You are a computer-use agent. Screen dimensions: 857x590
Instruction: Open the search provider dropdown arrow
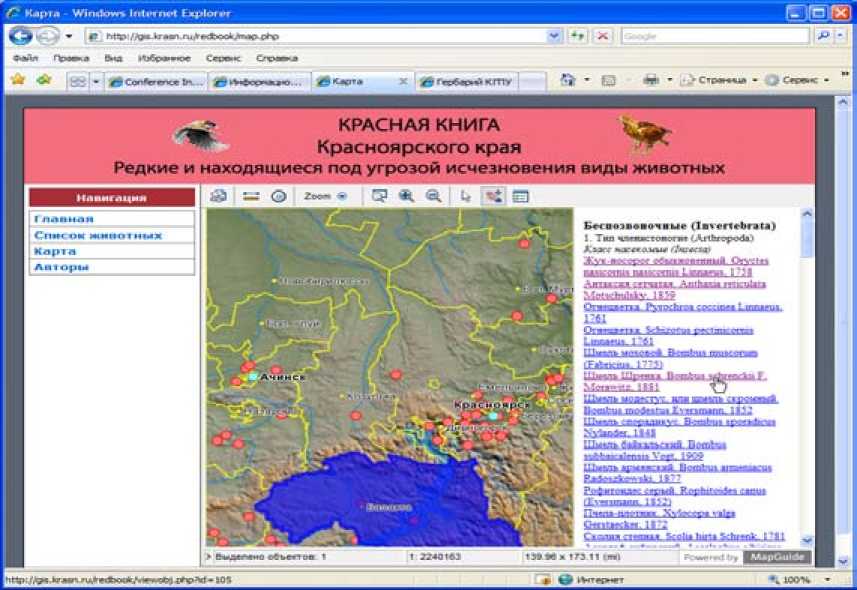(x=840, y=36)
